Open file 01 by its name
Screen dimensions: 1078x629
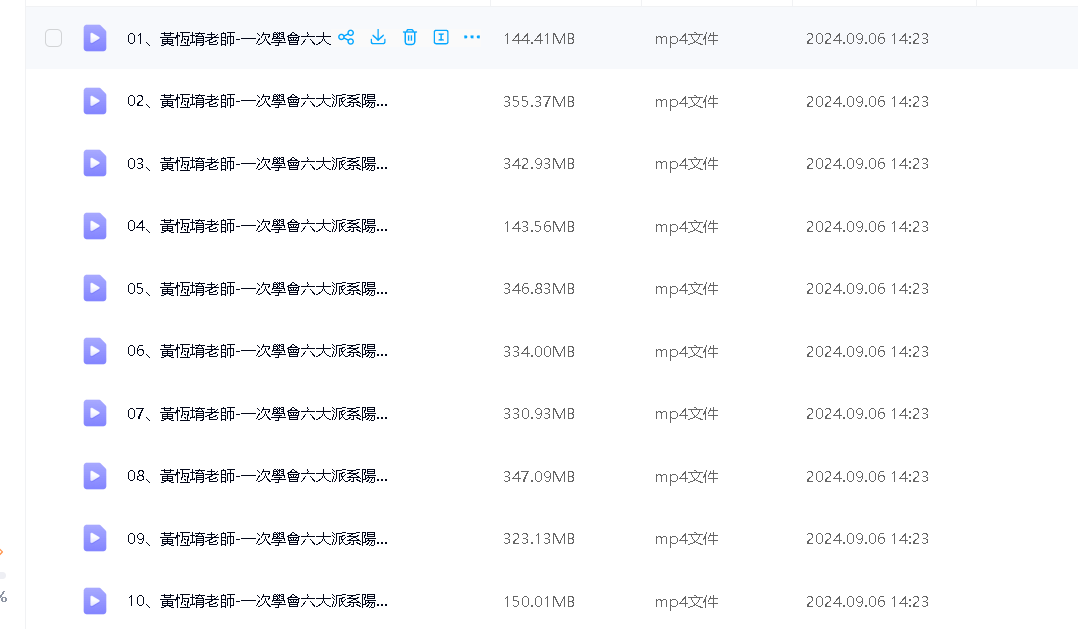[x=229, y=39]
